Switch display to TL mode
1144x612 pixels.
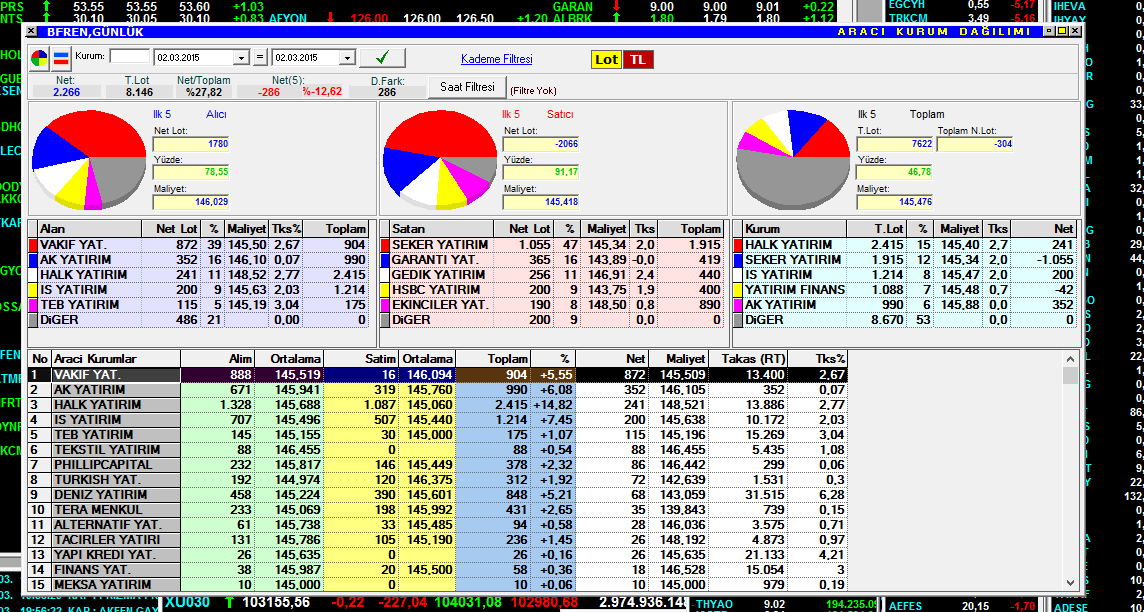[637, 60]
